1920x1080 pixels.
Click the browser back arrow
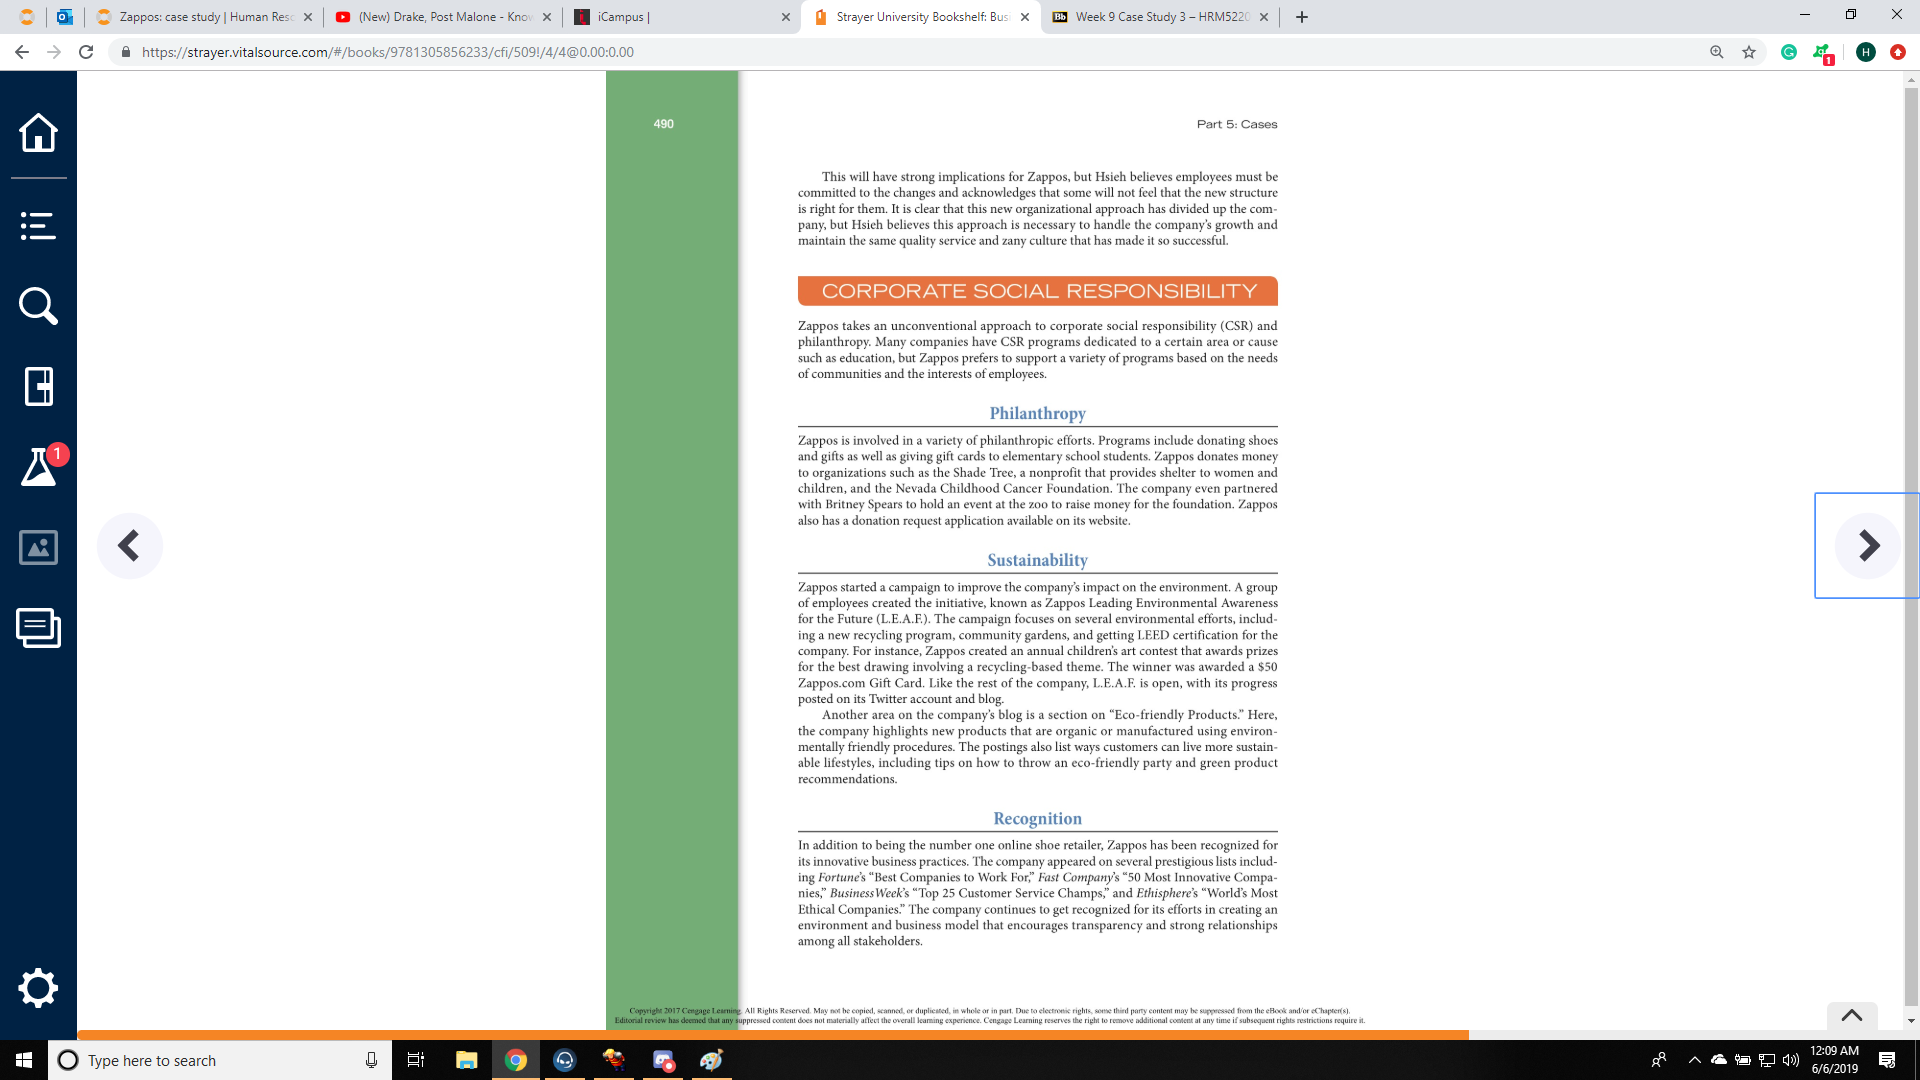(22, 52)
